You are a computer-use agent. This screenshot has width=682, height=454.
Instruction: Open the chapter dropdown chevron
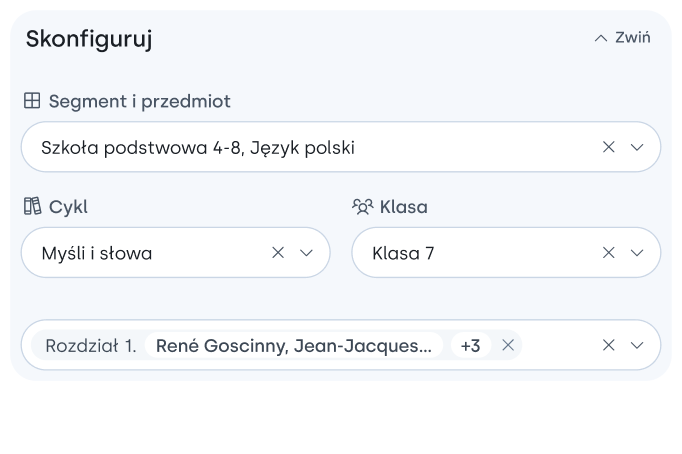[x=637, y=345]
